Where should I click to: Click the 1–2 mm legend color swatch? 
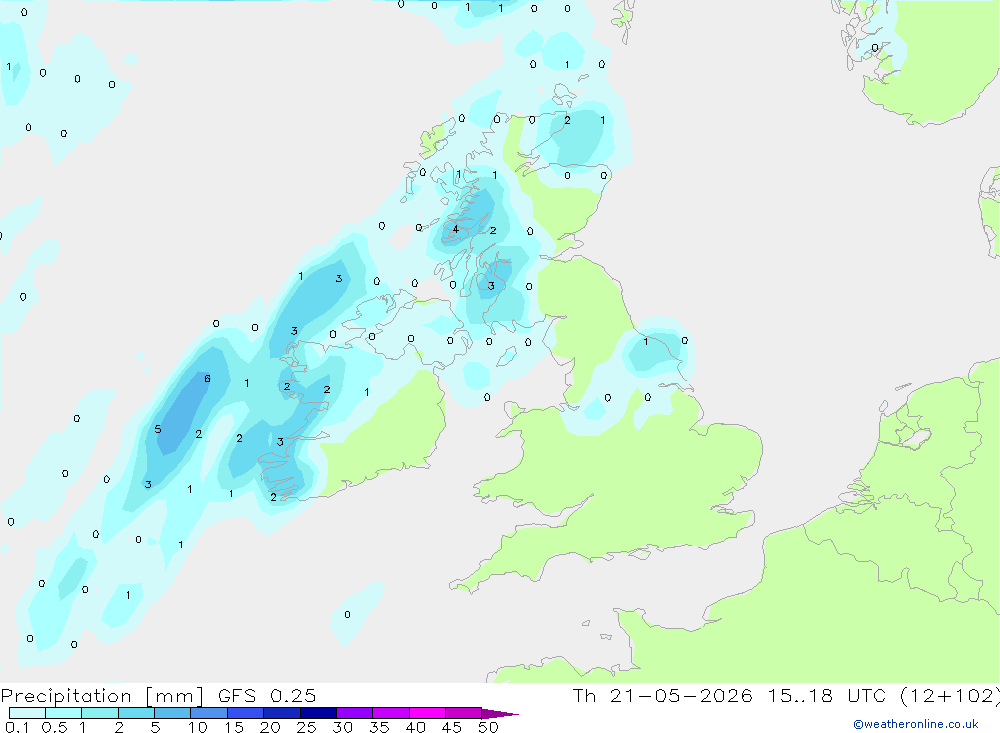click(99, 713)
